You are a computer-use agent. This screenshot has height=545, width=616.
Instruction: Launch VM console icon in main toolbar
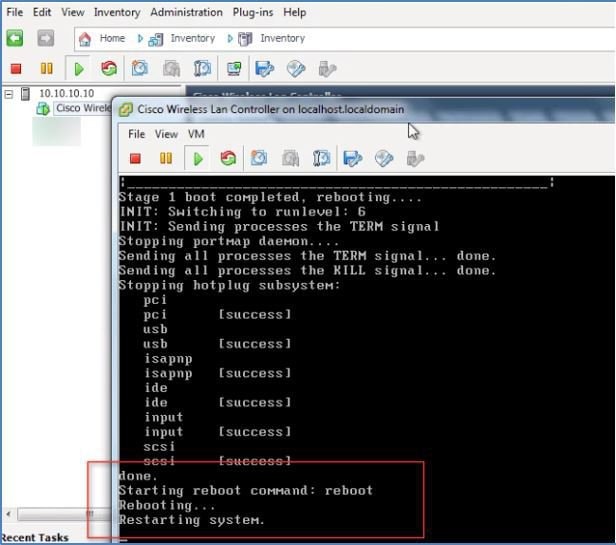[x=234, y=69]
